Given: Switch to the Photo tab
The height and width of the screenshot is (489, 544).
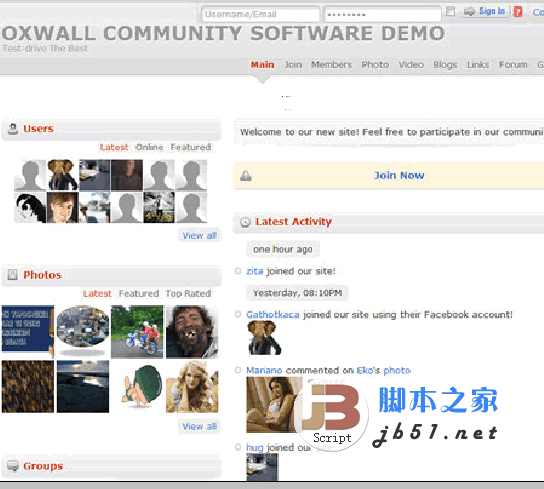Looking at the screenshot, I should [x=375, y=65].
